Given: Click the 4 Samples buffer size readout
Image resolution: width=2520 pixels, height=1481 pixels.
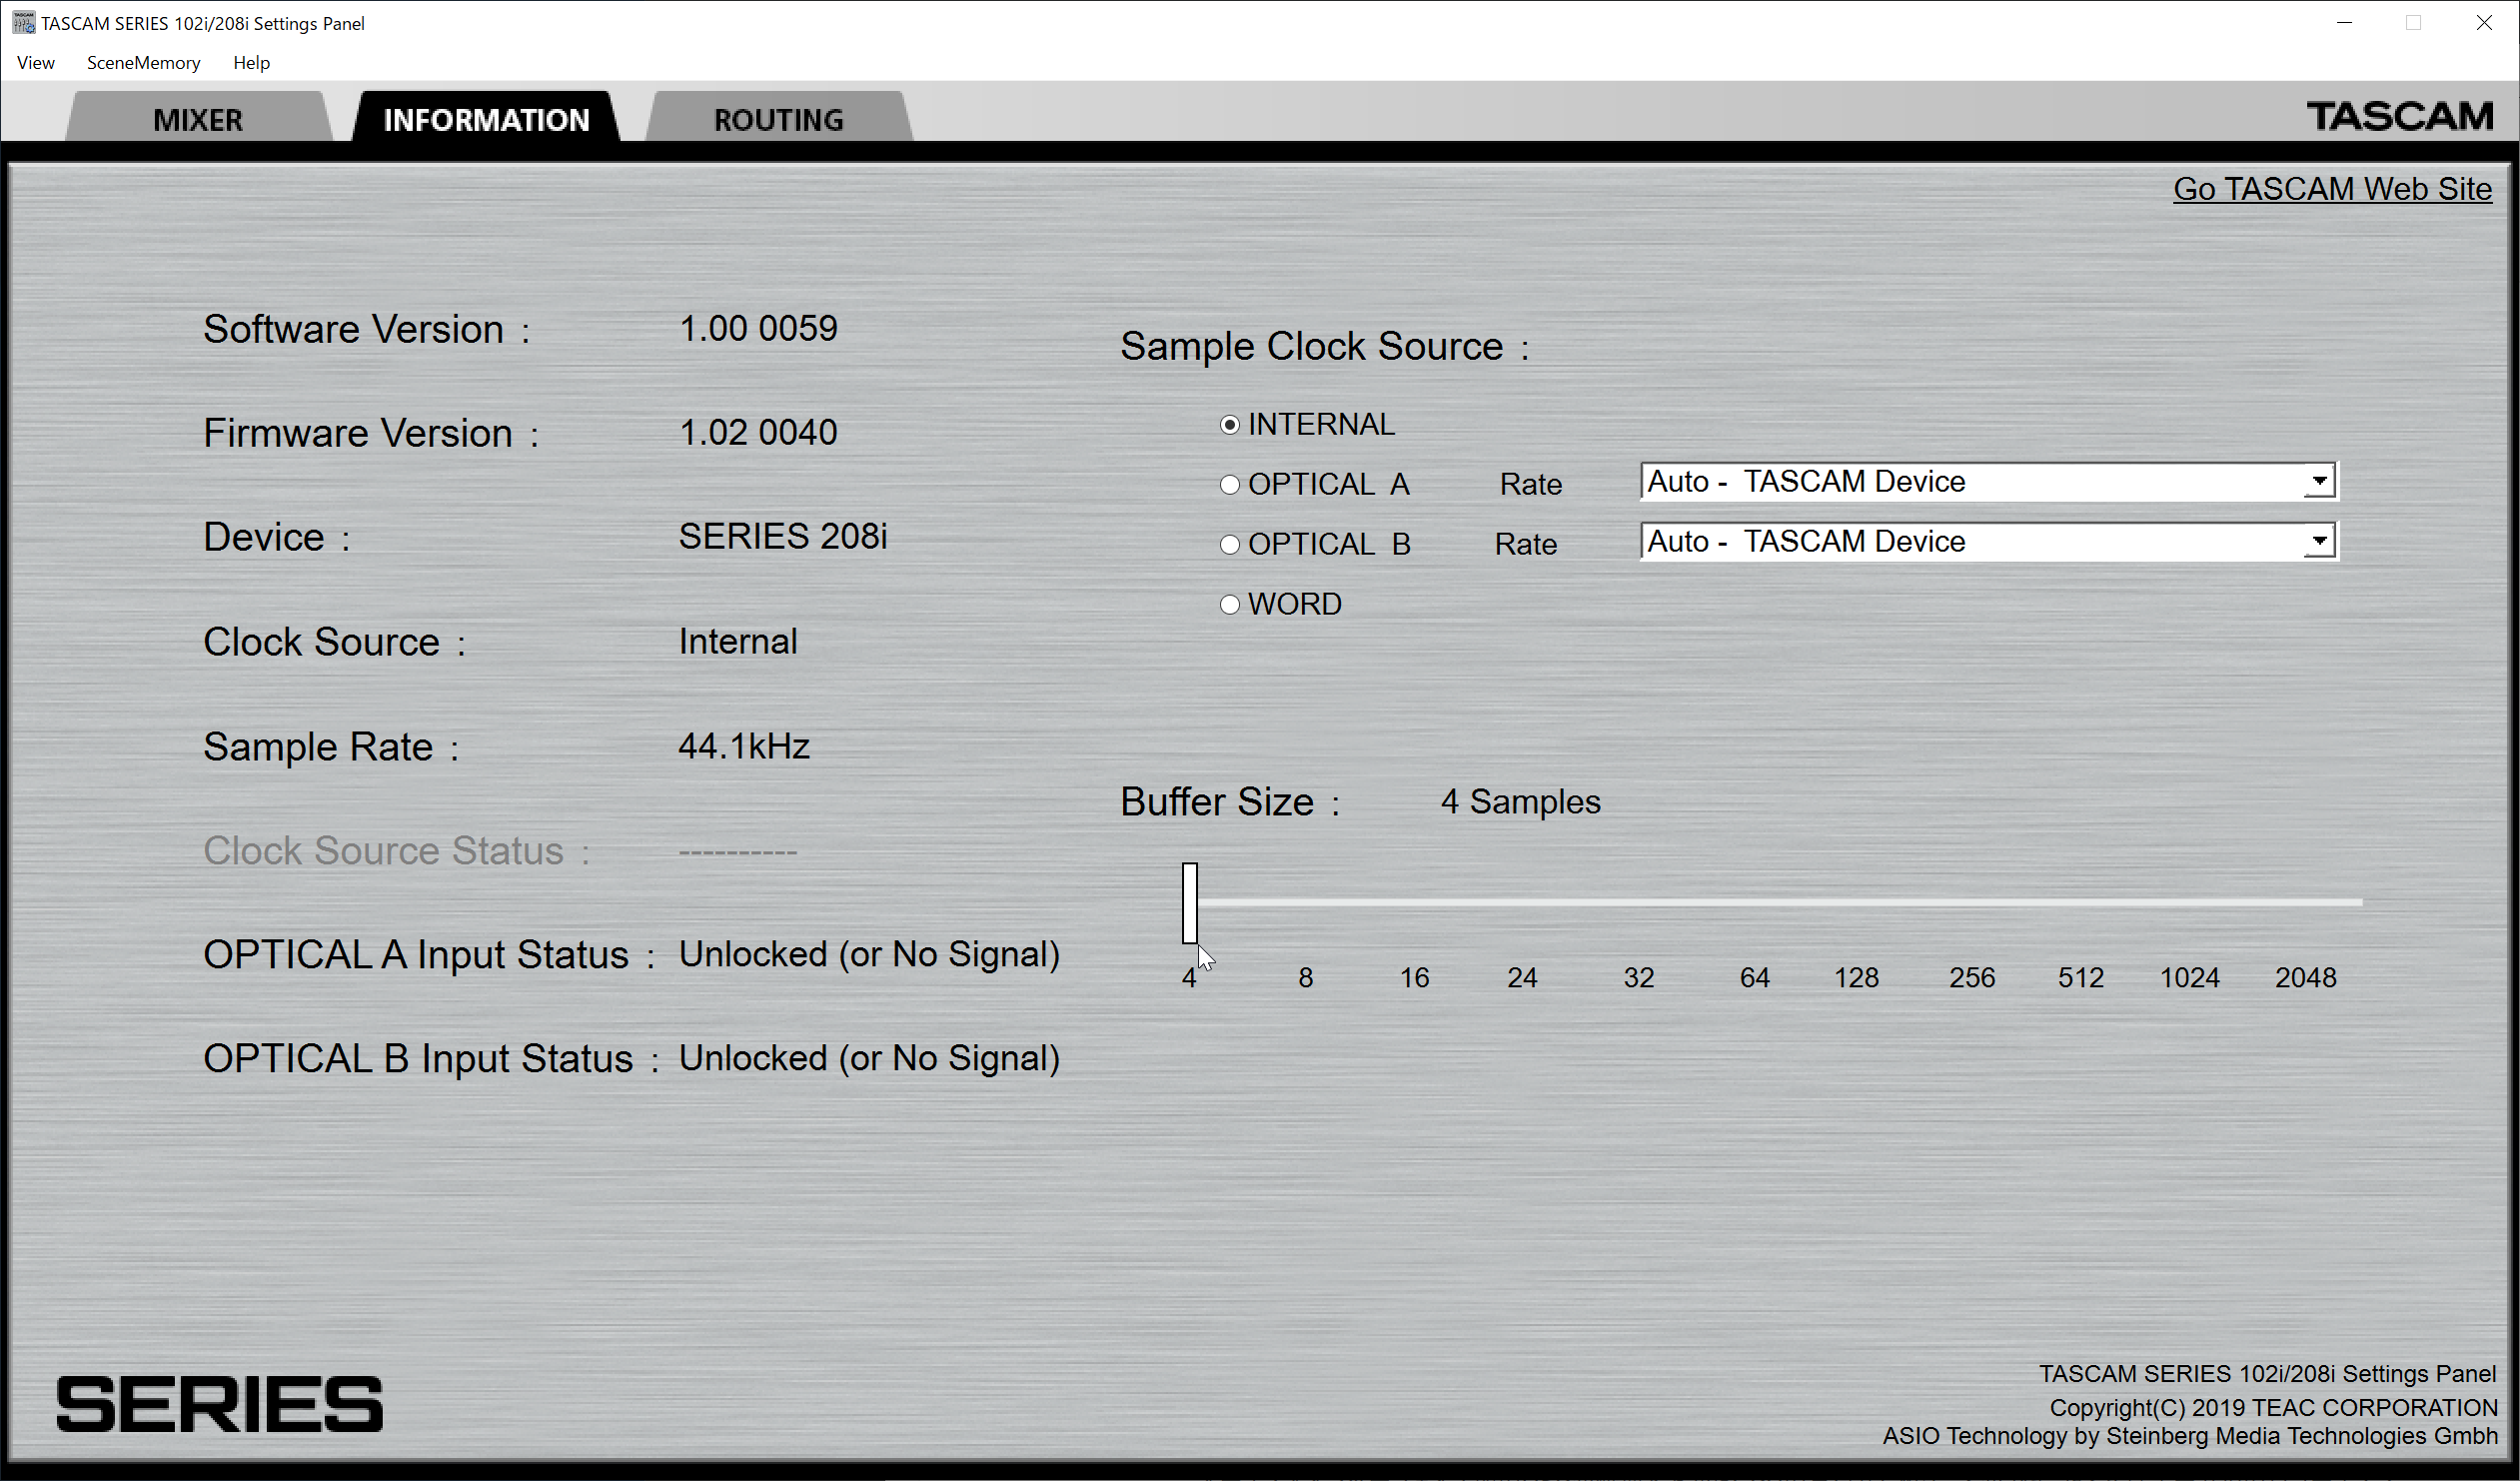Looking at the screenshot, I should coord(1520,802).
